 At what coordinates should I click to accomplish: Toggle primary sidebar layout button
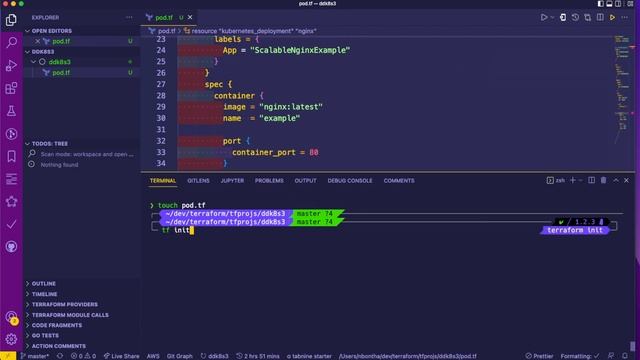click(x=600, y=4)
